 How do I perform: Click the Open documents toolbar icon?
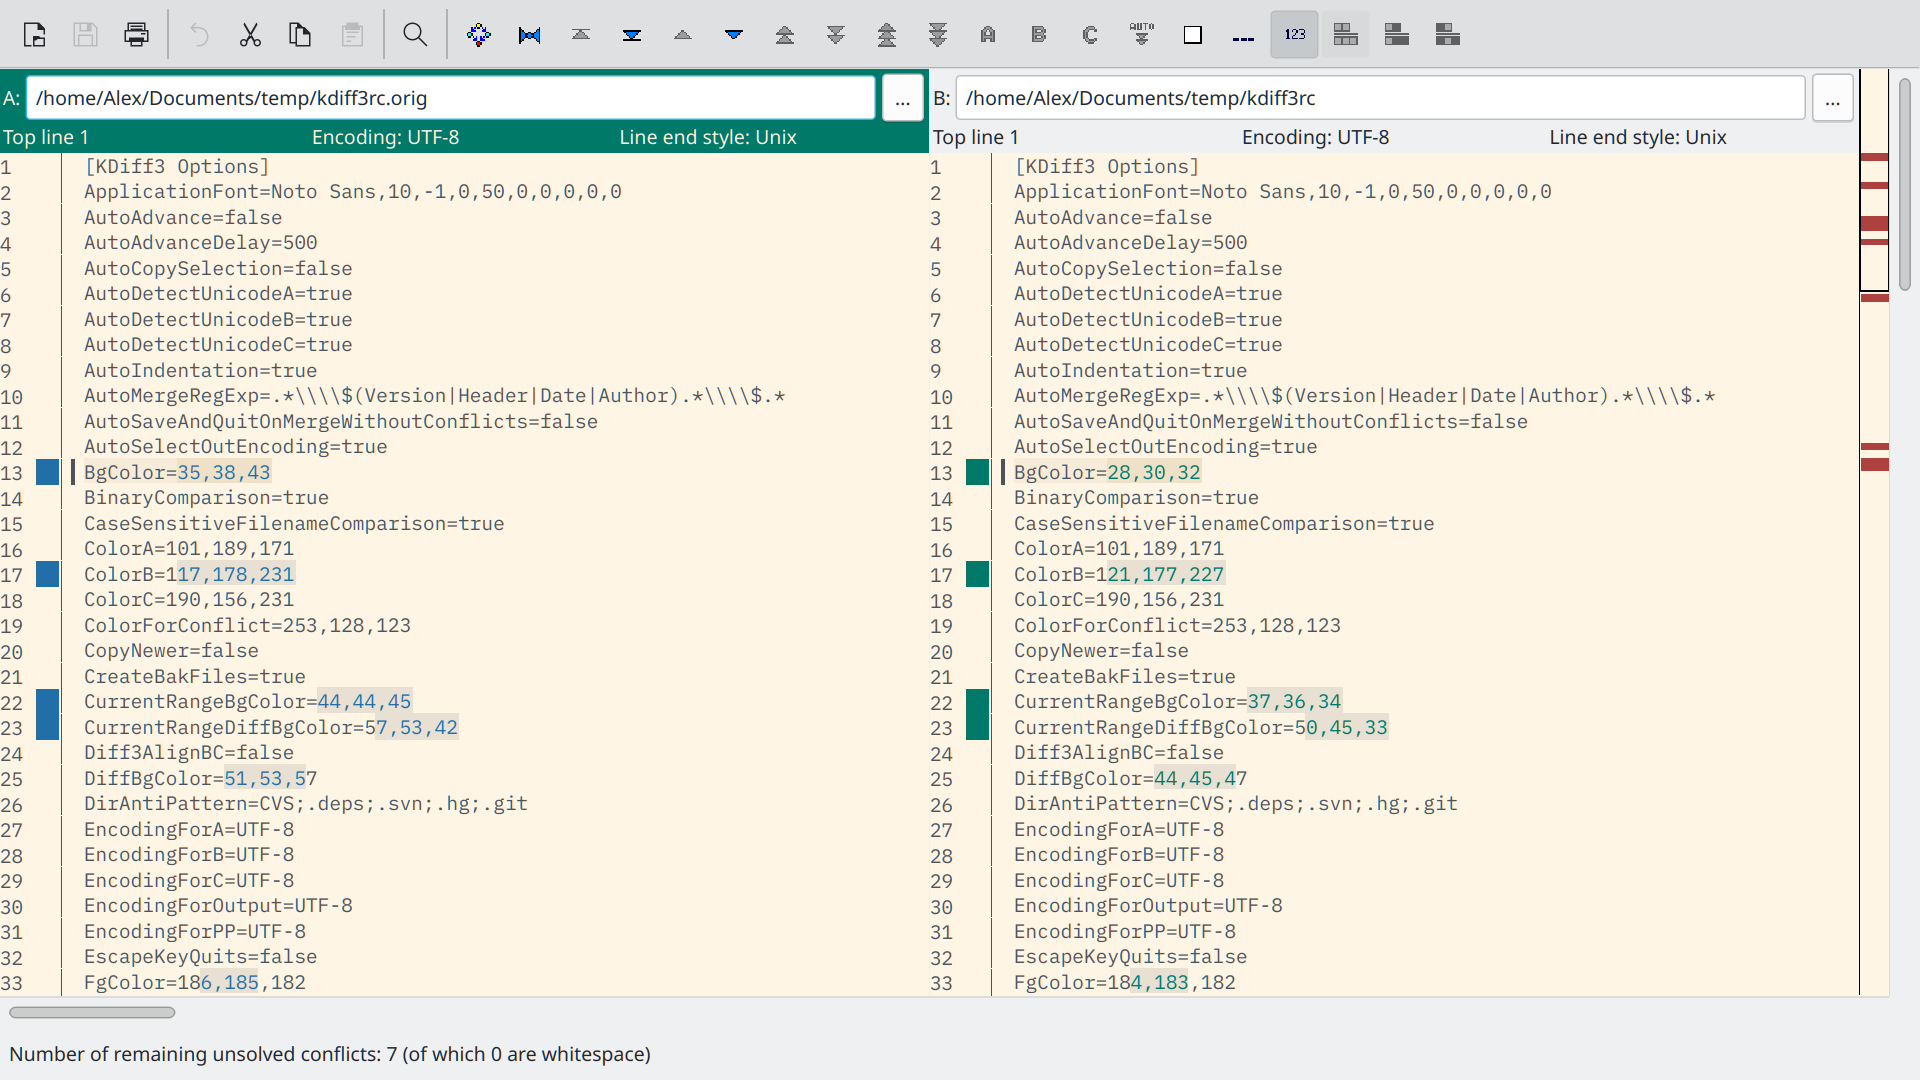35,35
